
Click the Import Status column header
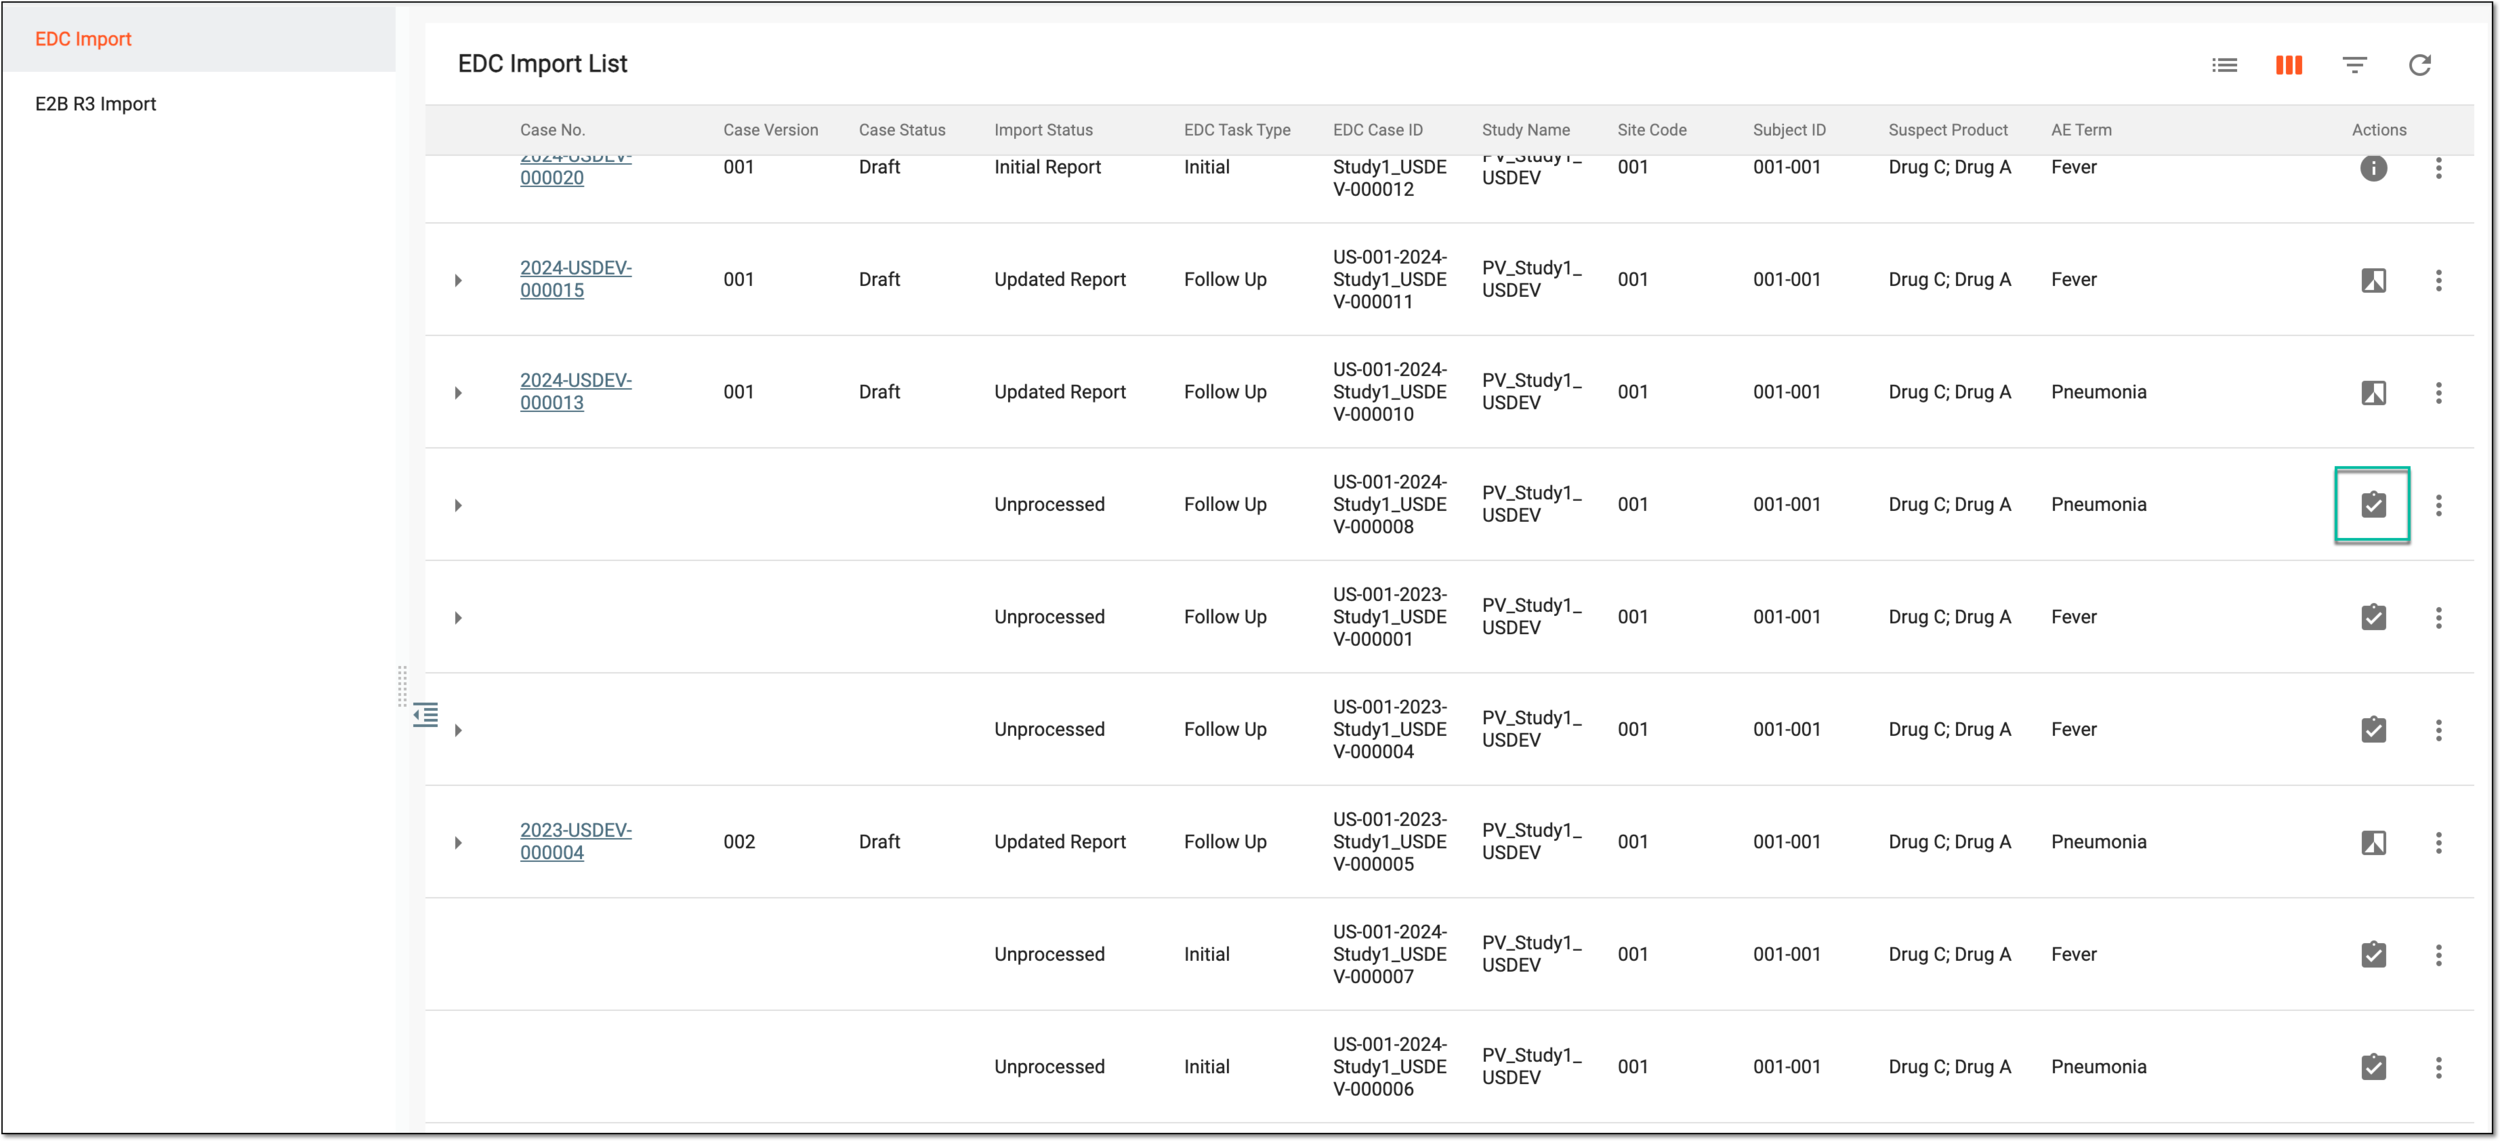1043,130
